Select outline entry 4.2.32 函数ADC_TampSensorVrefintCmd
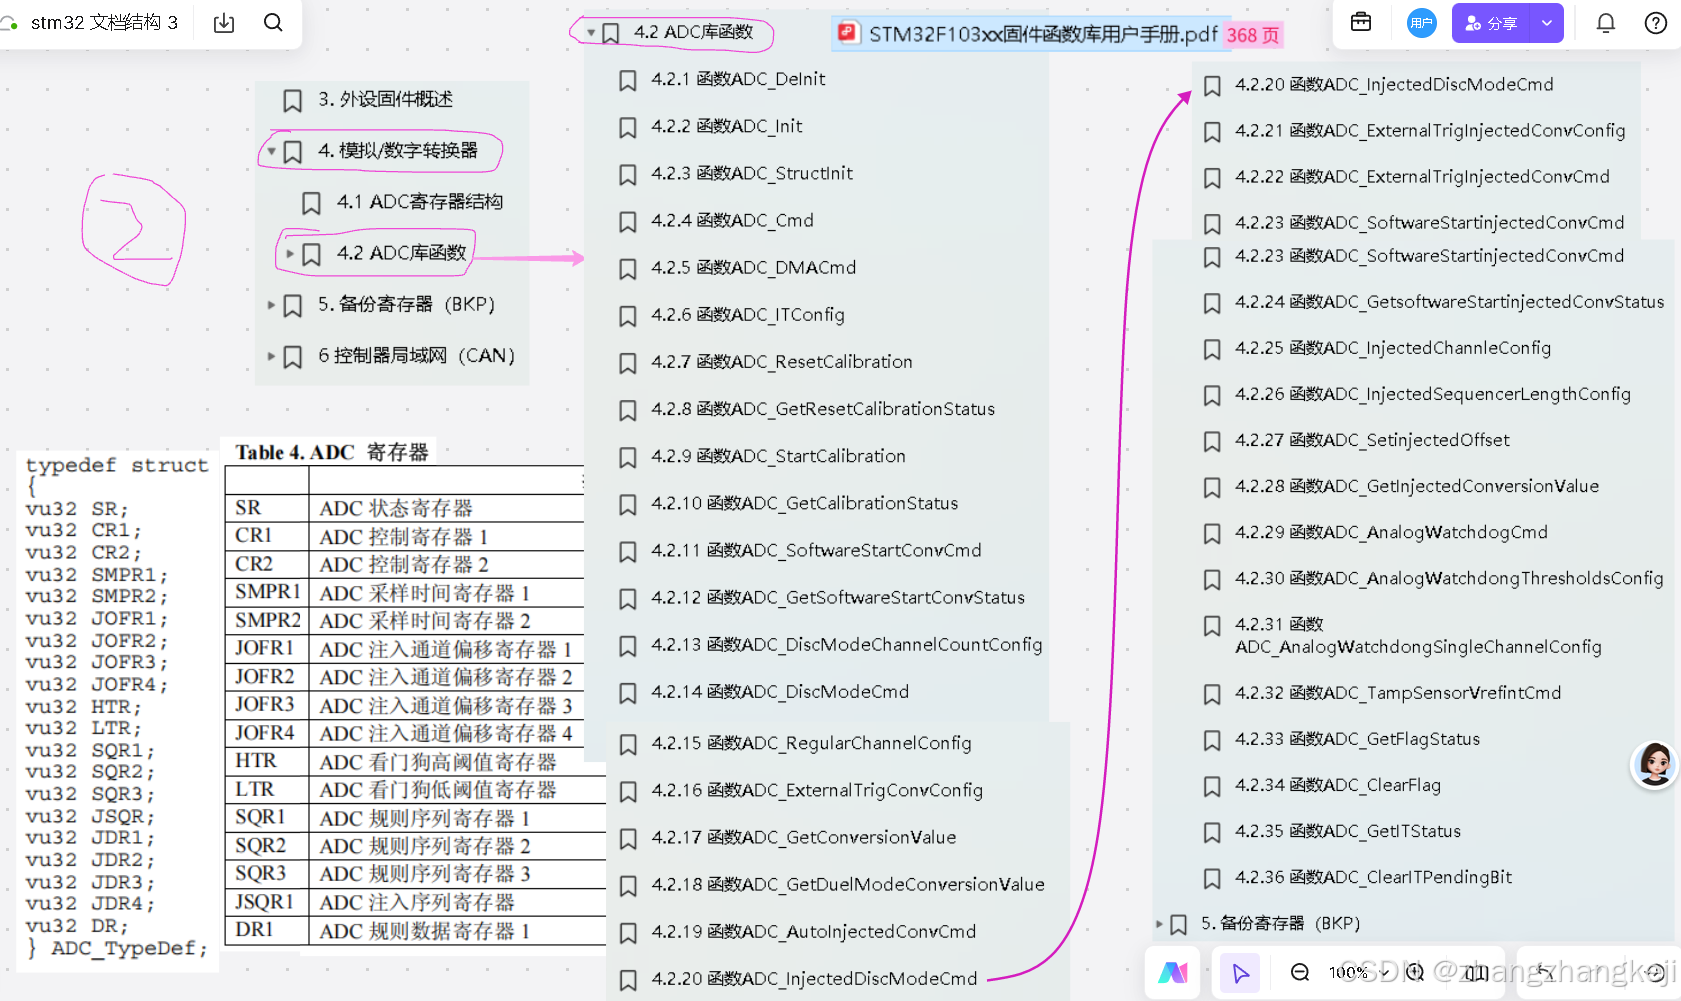This screenshot has height=1001, width=1681. coord(1398,693)
